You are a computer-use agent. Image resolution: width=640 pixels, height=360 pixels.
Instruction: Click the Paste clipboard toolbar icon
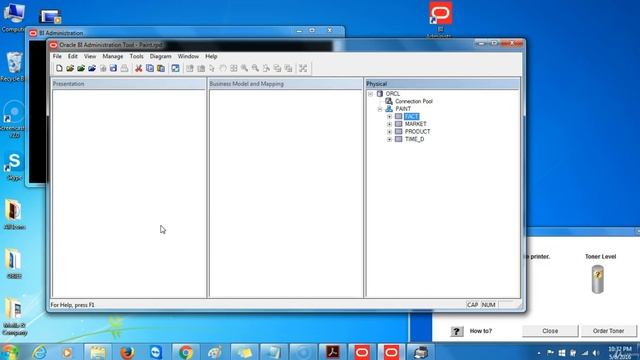point(161,68)
